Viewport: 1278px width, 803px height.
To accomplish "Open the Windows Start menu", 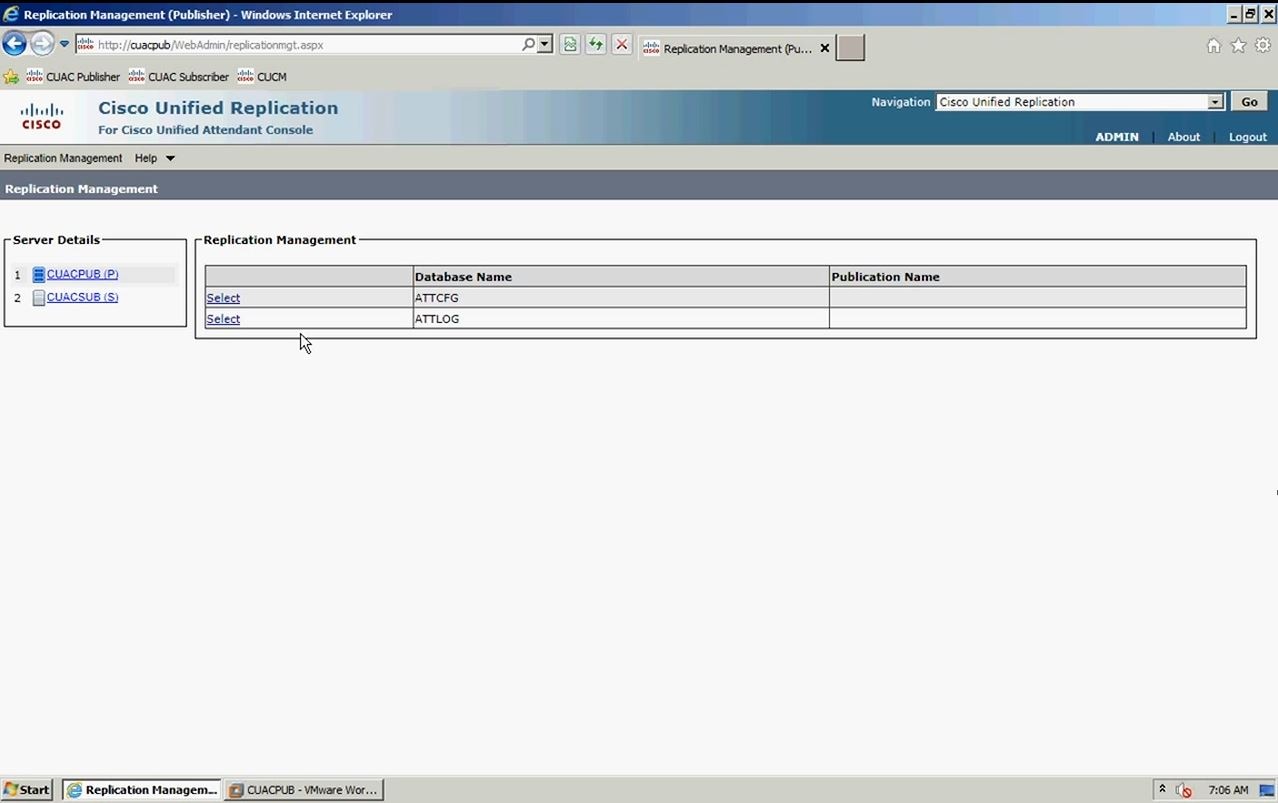I will click(x=27, y=790).
